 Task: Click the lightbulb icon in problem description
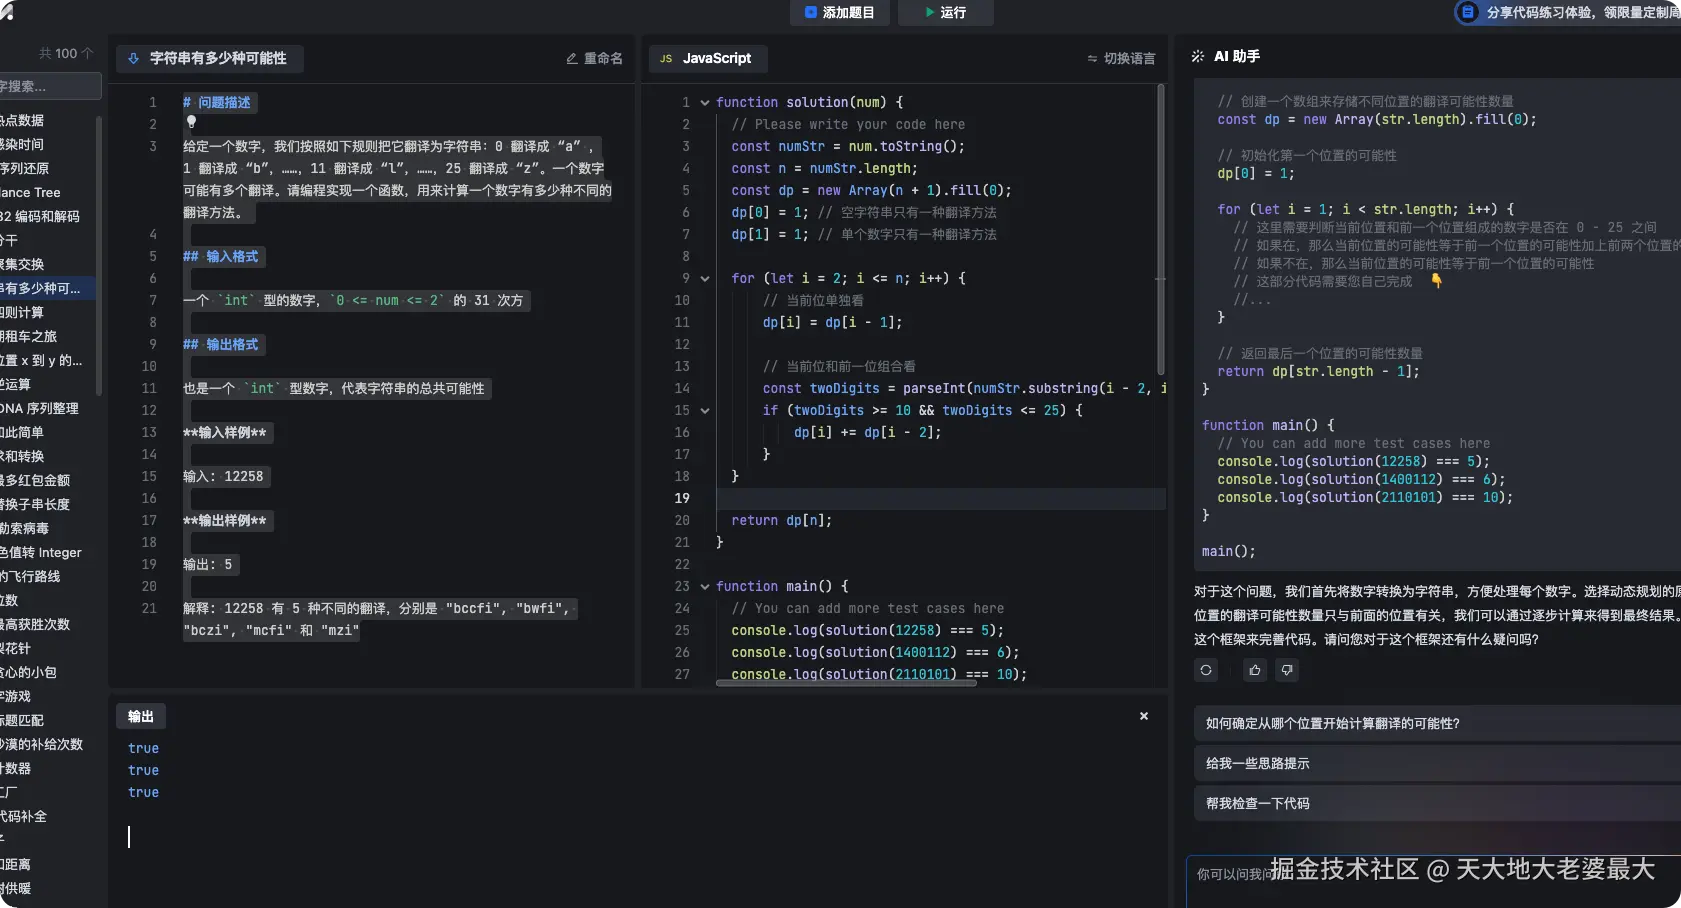tap(191, 122)
